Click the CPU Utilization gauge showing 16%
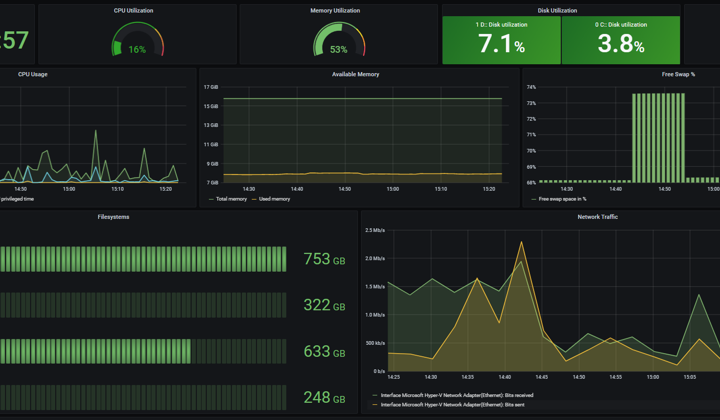 tap(137, 39)
